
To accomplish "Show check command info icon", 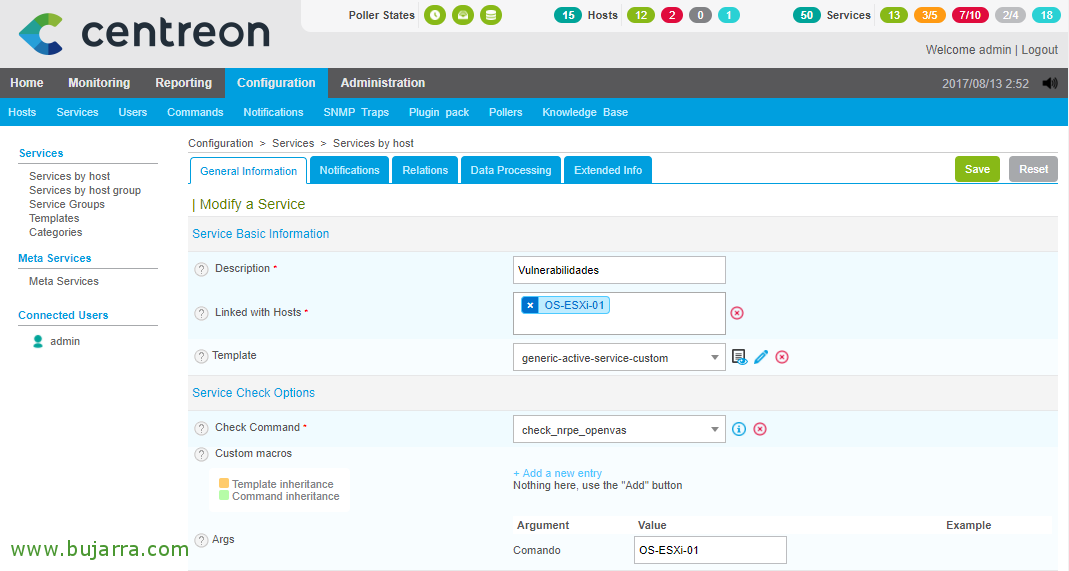I will point(739,429).
